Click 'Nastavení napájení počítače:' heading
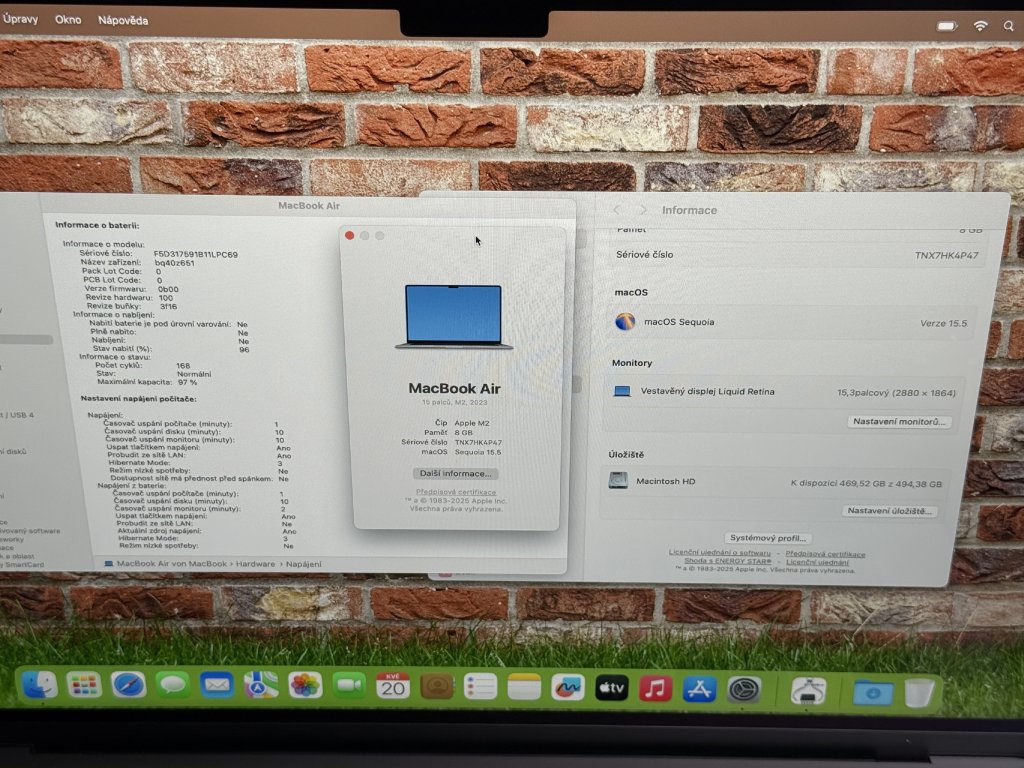 138,398
